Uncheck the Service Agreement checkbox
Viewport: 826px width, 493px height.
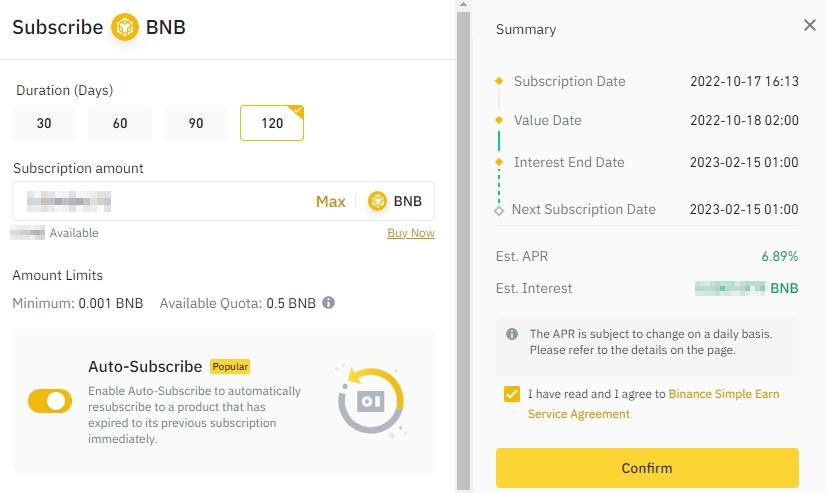click(x=512, y=394)
